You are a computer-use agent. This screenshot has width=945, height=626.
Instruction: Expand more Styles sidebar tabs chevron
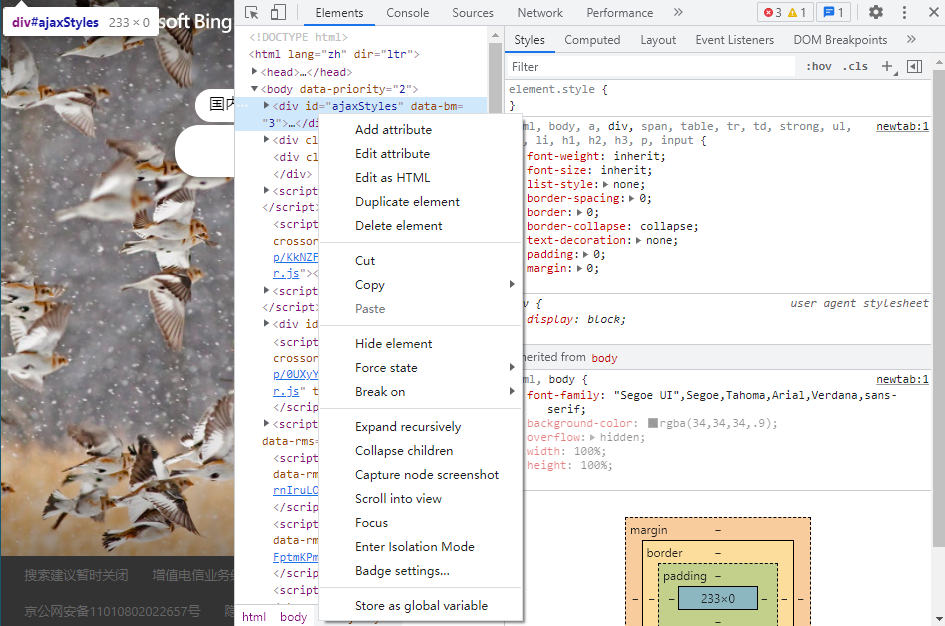click(x=911, y=40)
